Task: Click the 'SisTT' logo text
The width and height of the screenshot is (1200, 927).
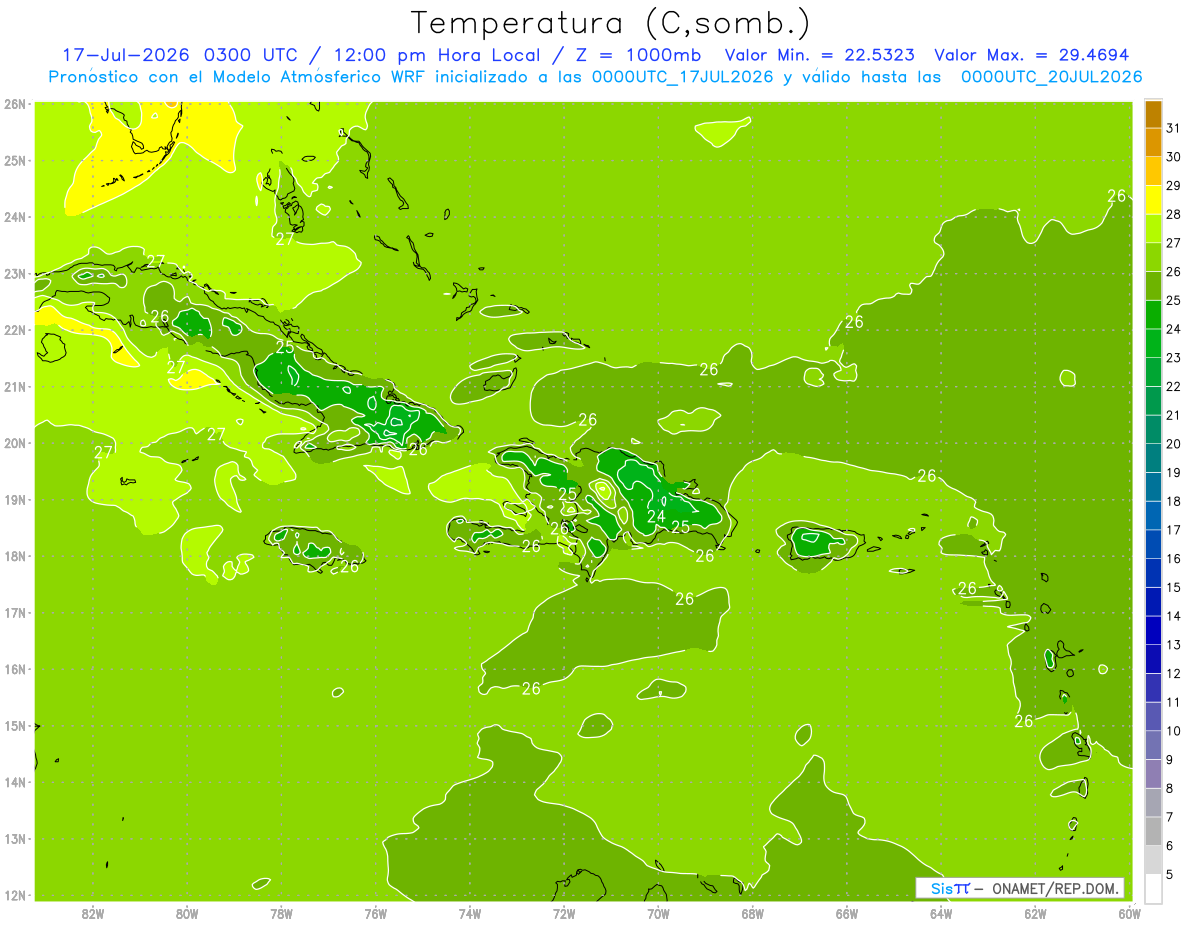Action: coord(950,888)
